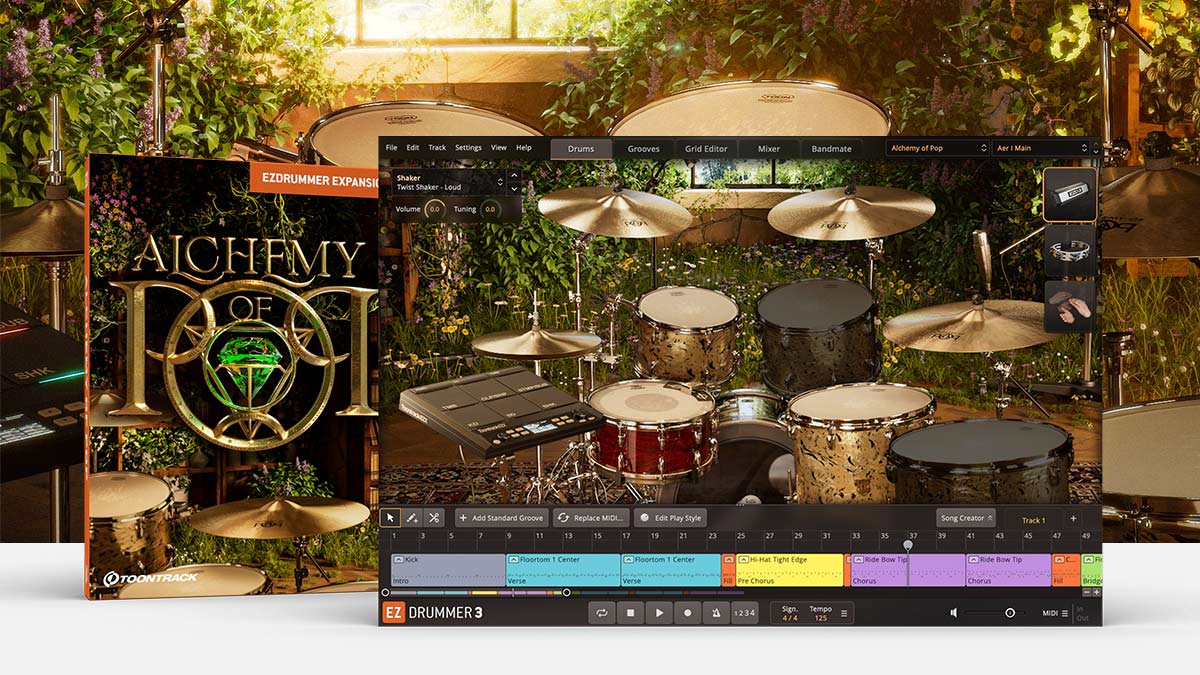
Task: Switch to the Drums tab
Action: click(581, 148)
